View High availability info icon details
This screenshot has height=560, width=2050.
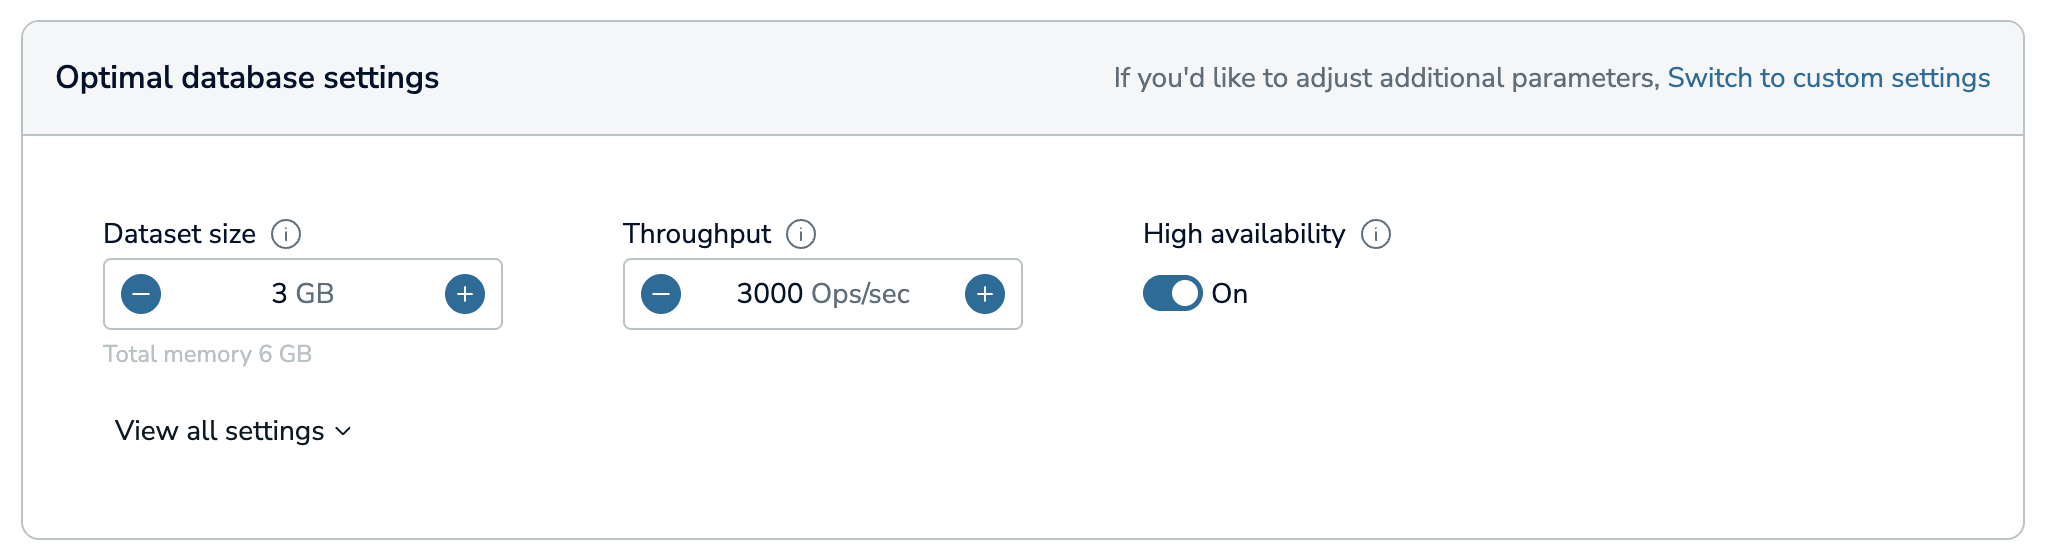point(1376,234)
